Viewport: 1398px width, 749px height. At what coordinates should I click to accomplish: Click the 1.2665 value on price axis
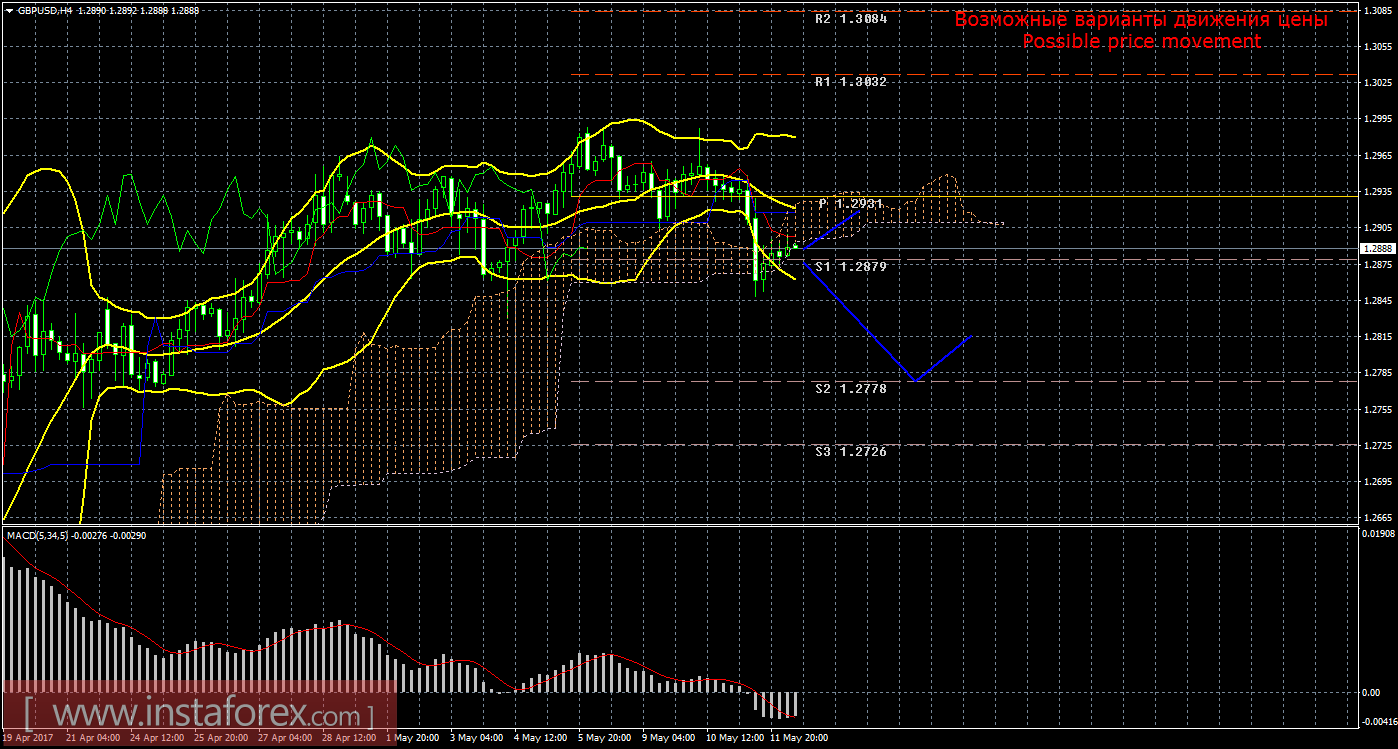1377,517
